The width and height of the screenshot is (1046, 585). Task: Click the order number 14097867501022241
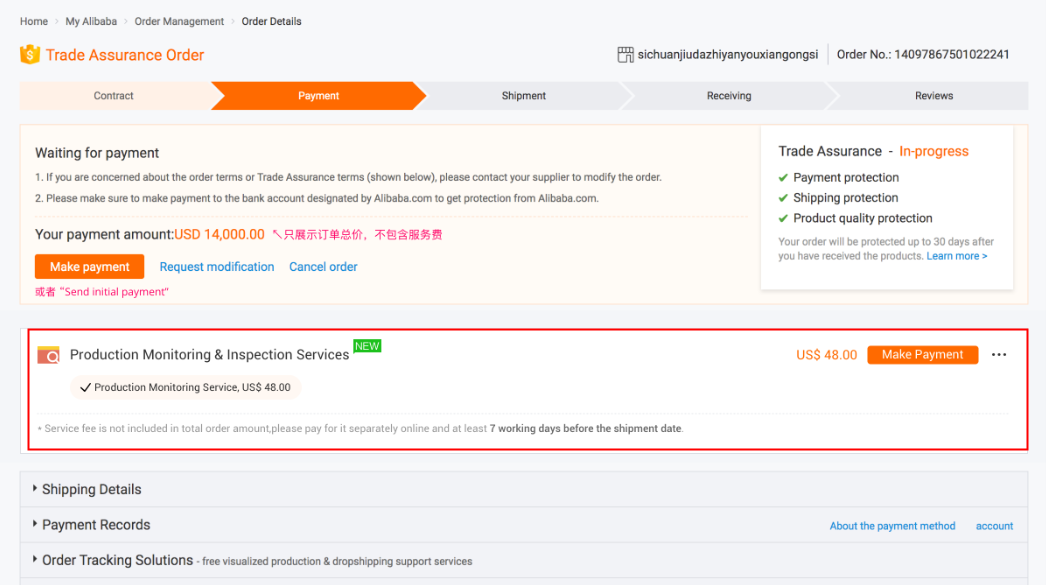pos(952,55)
